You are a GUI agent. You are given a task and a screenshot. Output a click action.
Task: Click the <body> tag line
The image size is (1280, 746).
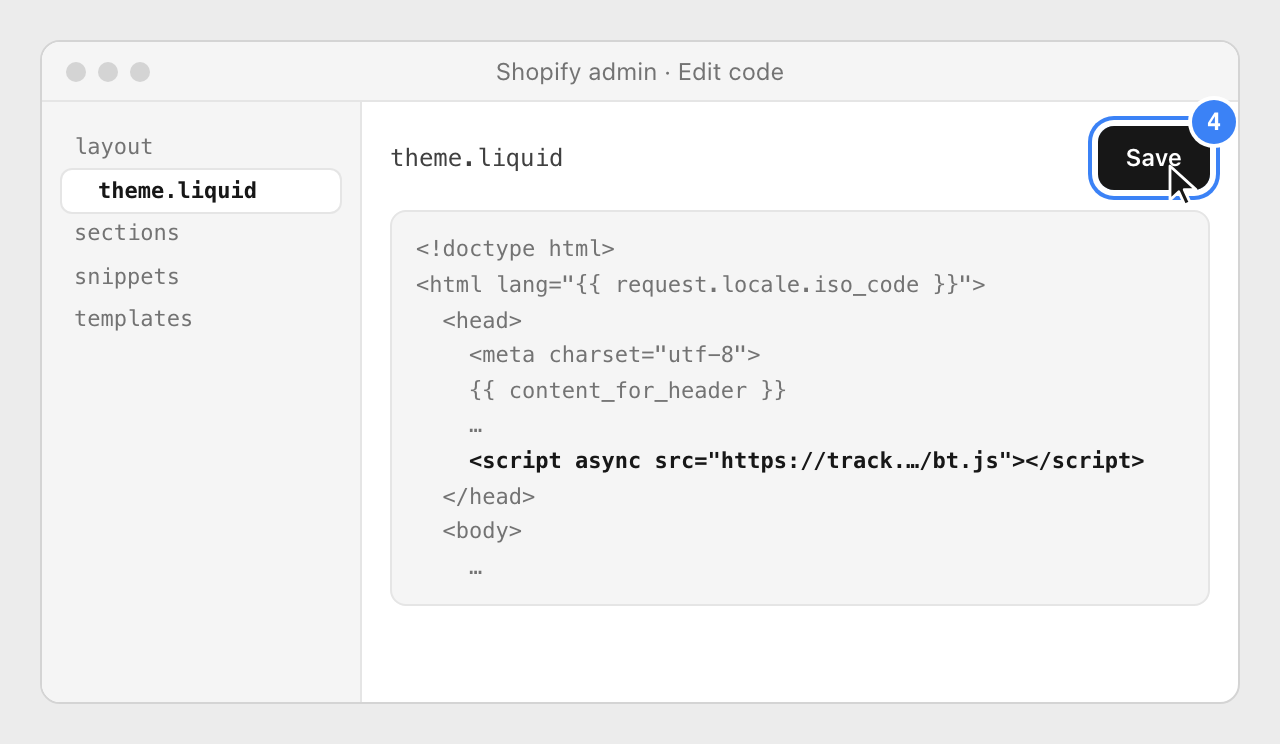click(x=482, y=531)
